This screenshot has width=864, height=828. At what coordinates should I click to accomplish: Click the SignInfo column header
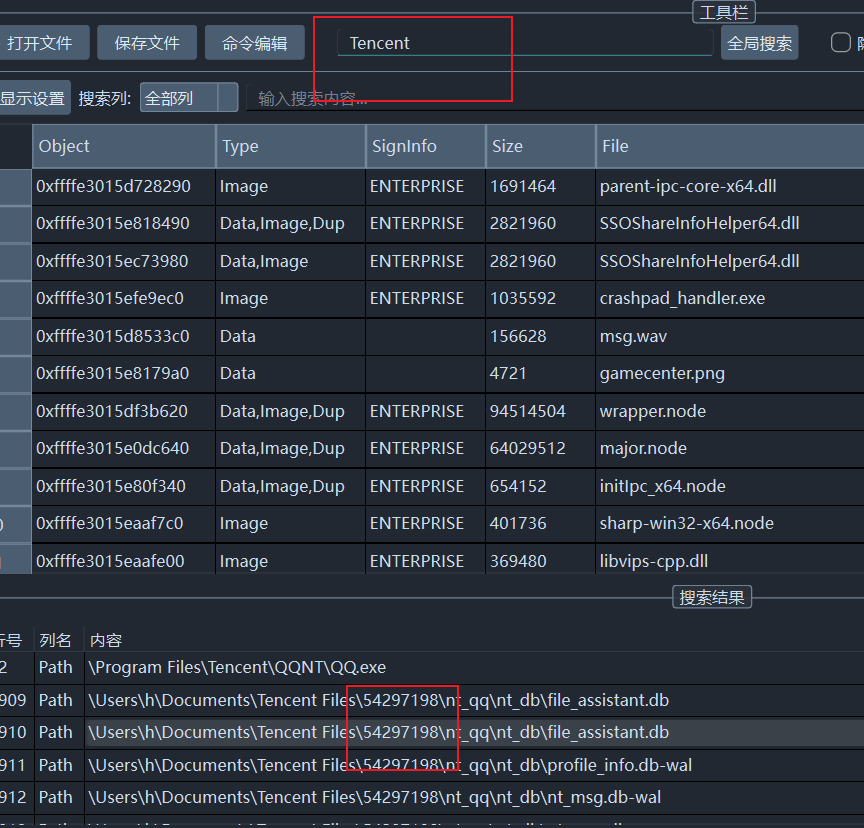point(425,146)
